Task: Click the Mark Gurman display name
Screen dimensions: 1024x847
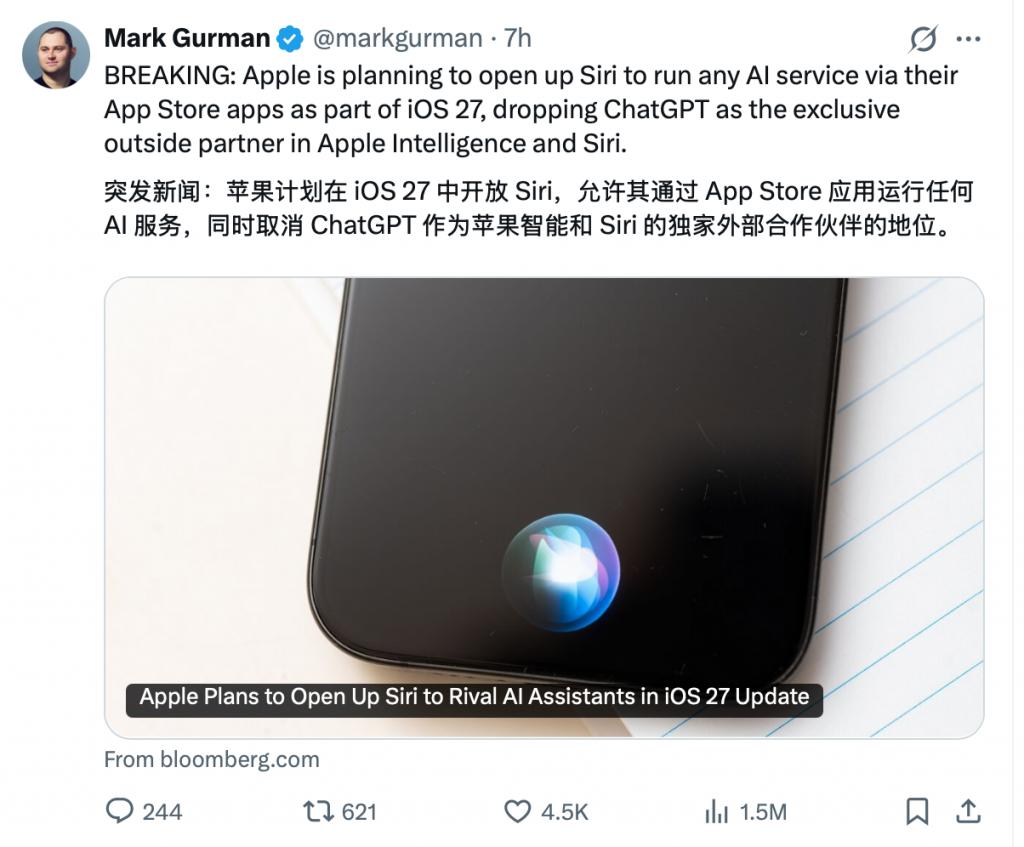Action: coord(187,38)
